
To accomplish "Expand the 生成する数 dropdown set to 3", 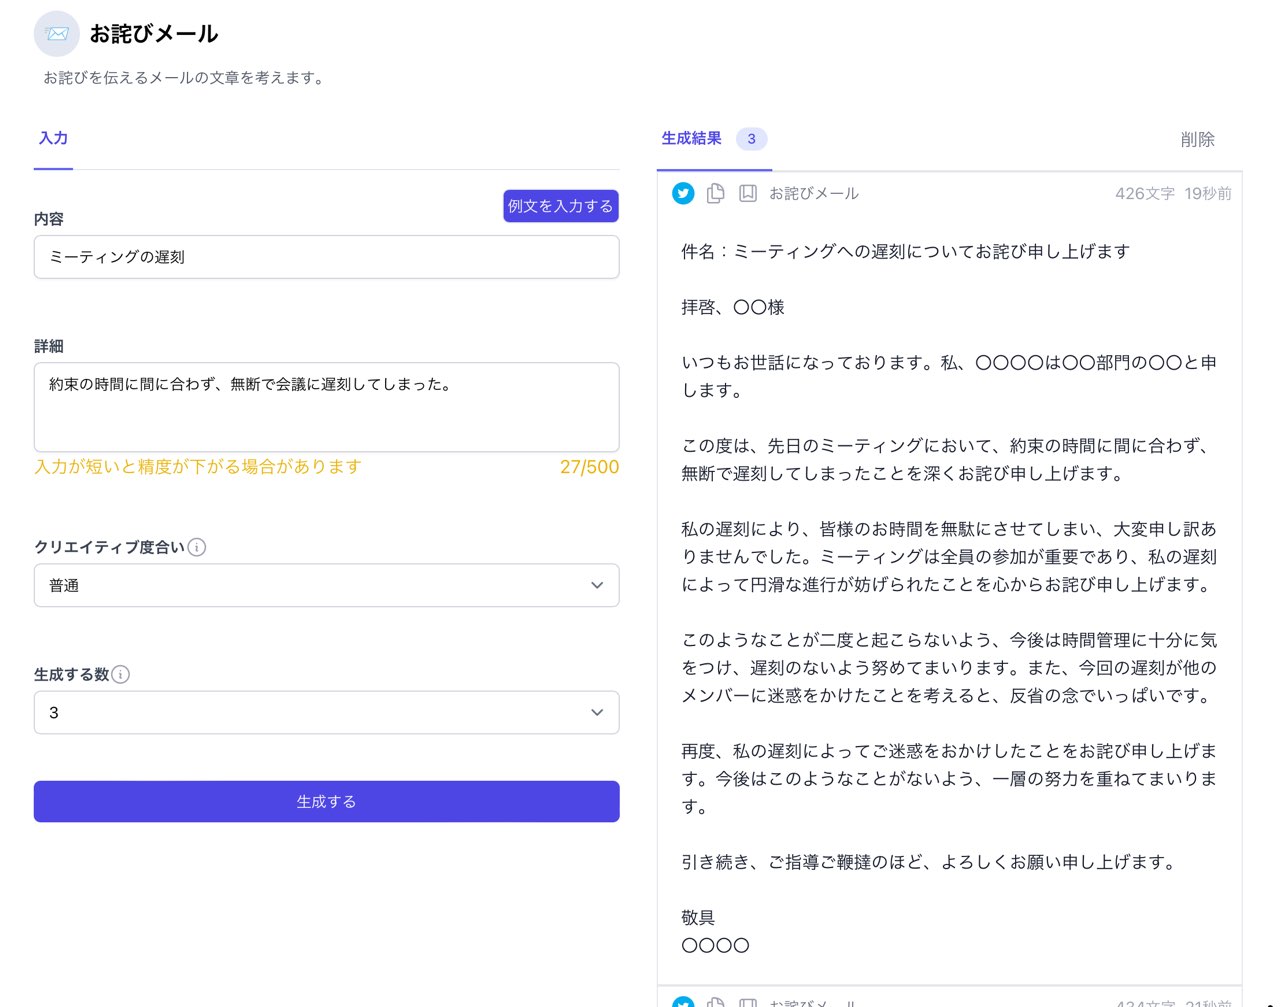I will (326, 712).
